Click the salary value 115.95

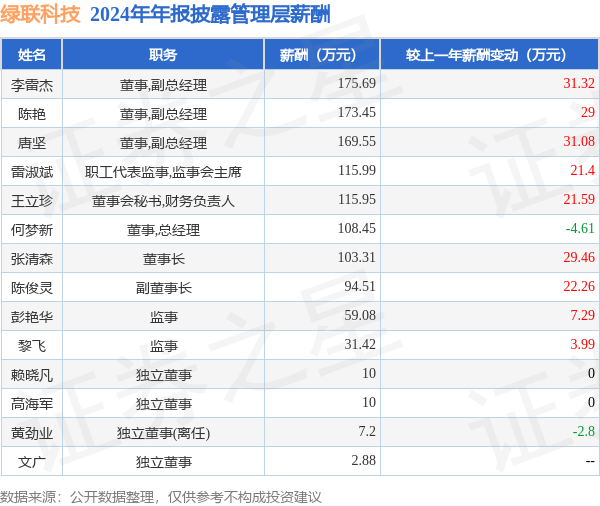tap(357, 199)
